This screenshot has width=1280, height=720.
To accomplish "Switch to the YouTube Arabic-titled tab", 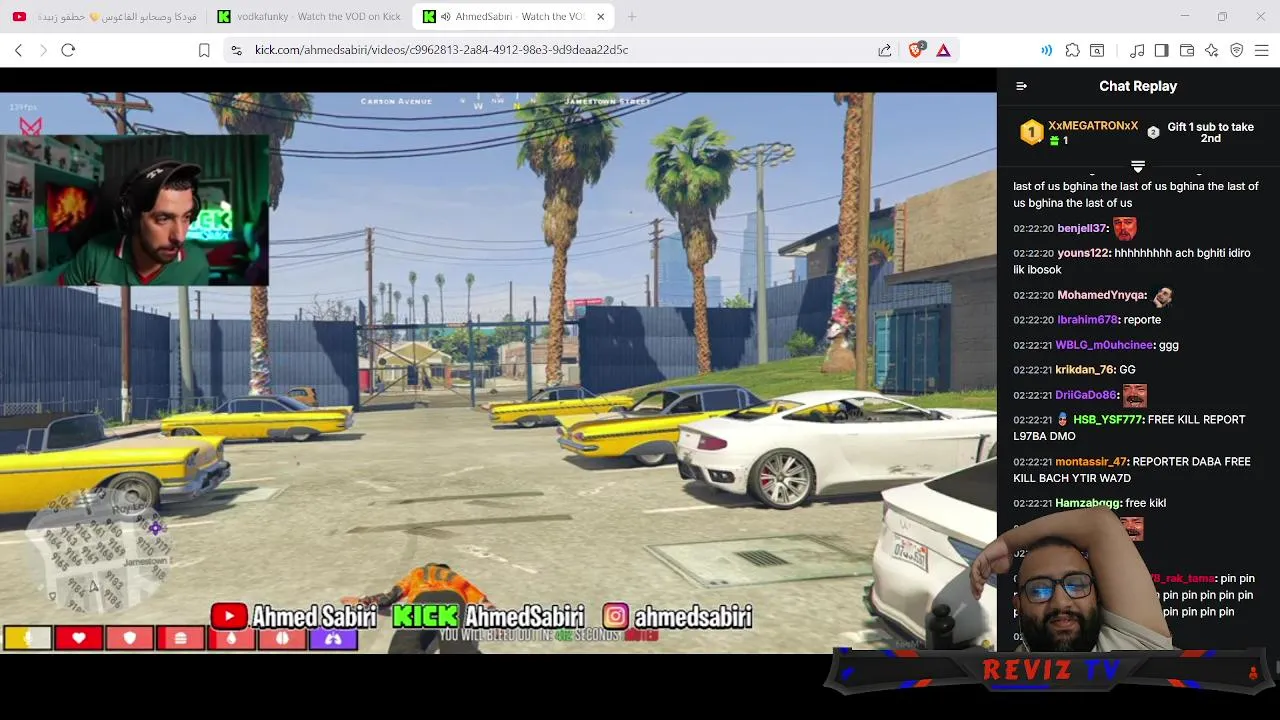I will tap(103, 17).
